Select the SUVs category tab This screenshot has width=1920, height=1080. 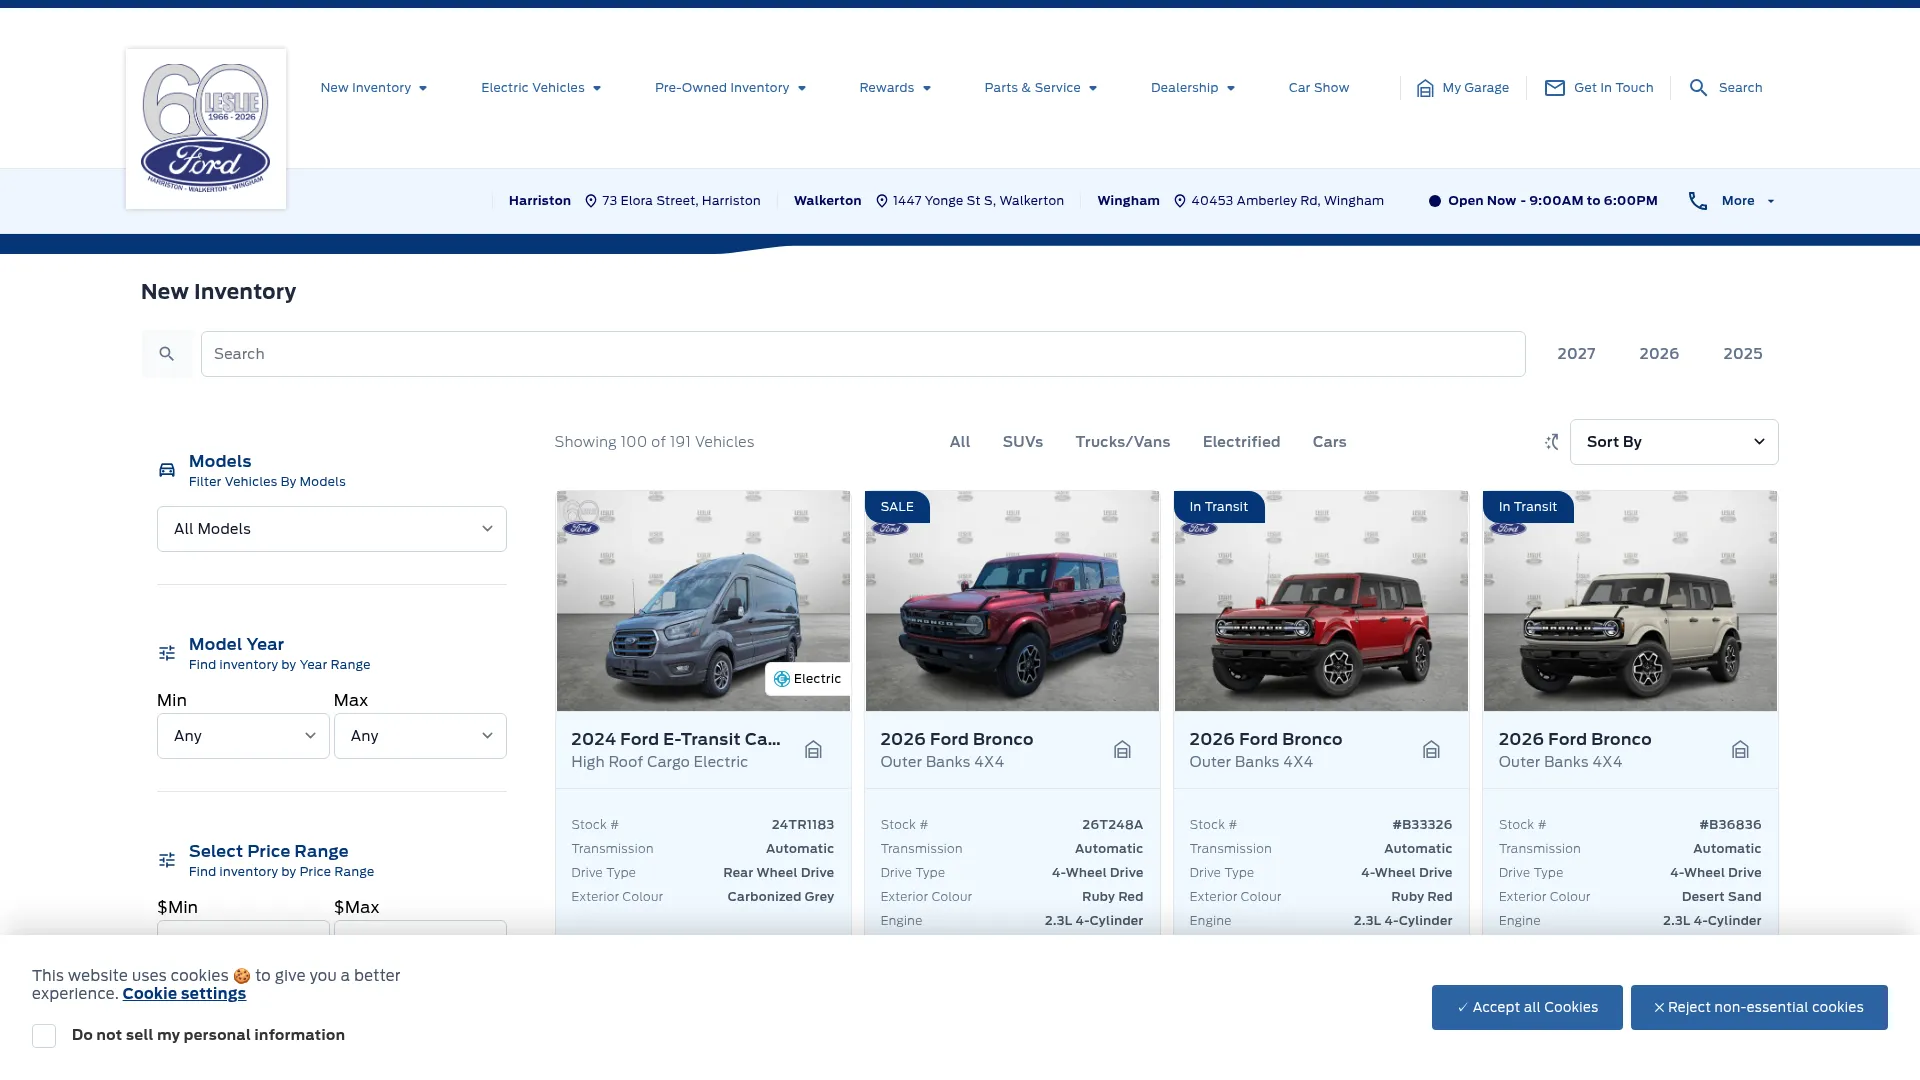1022,442
